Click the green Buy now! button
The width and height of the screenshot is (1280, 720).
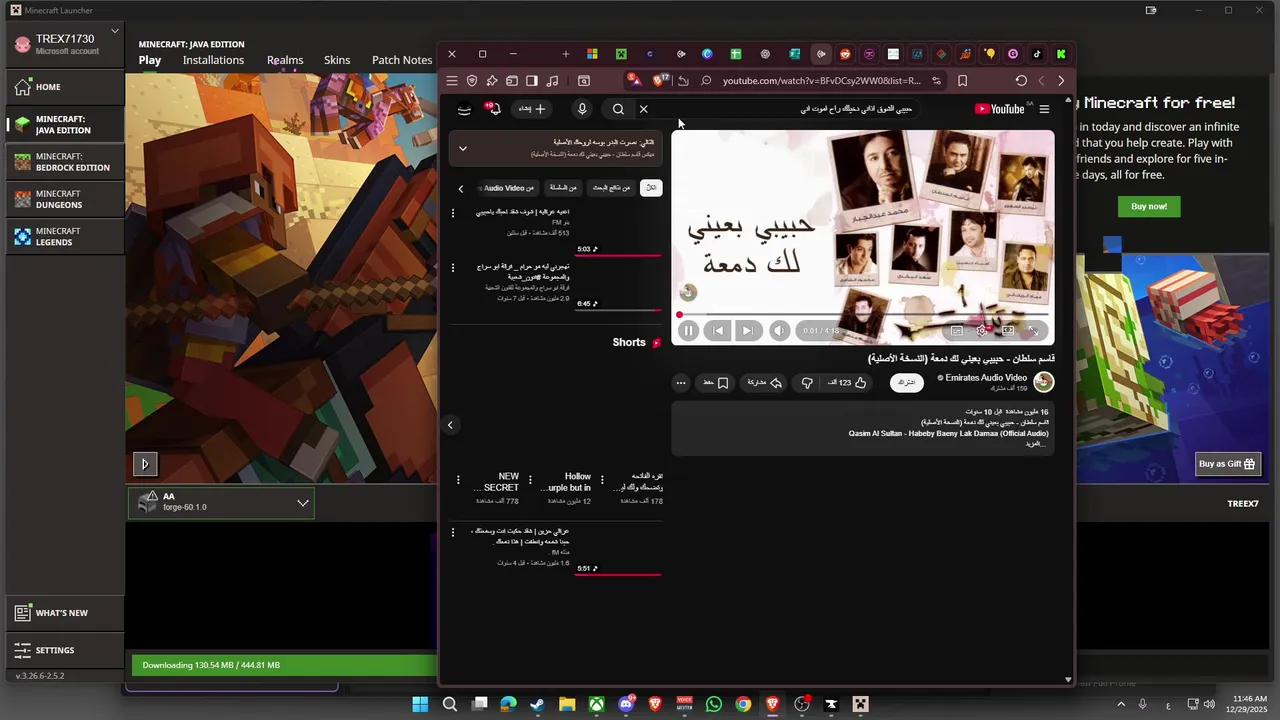point(1149,206)
